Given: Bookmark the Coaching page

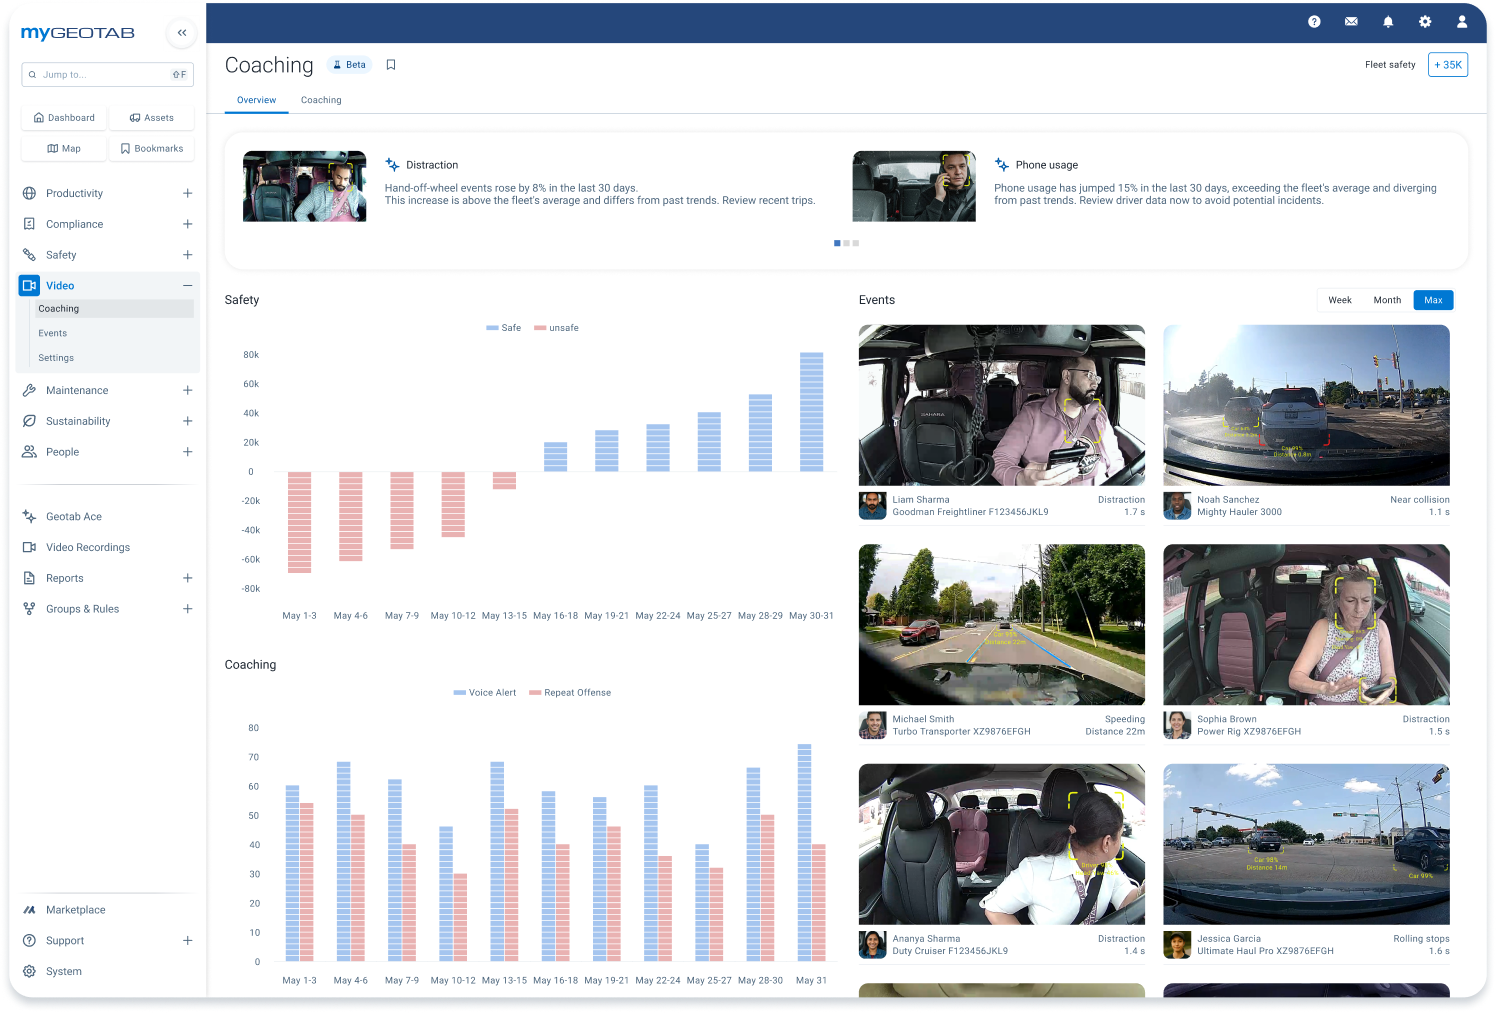Looking at the screenshot, I should coord(390,64).
